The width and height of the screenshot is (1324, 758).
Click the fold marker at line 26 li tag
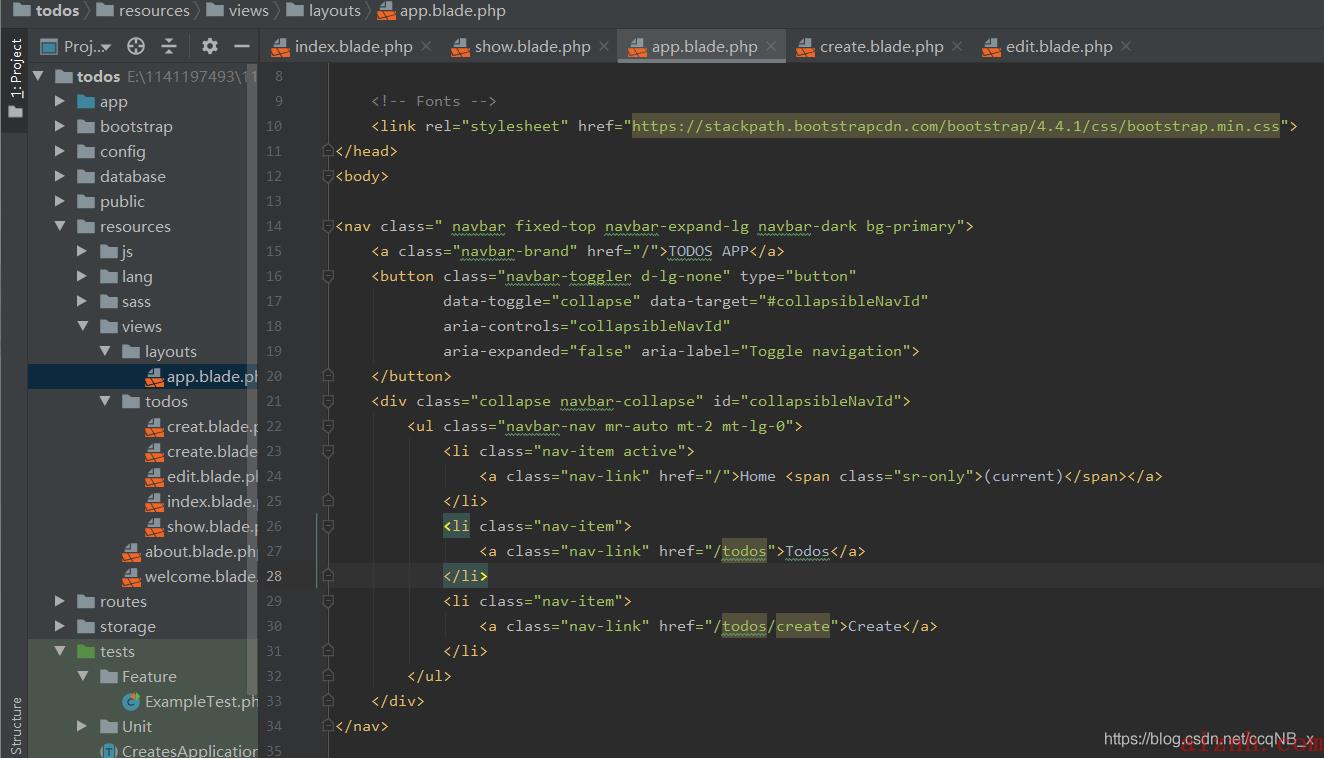click(327, 526)
